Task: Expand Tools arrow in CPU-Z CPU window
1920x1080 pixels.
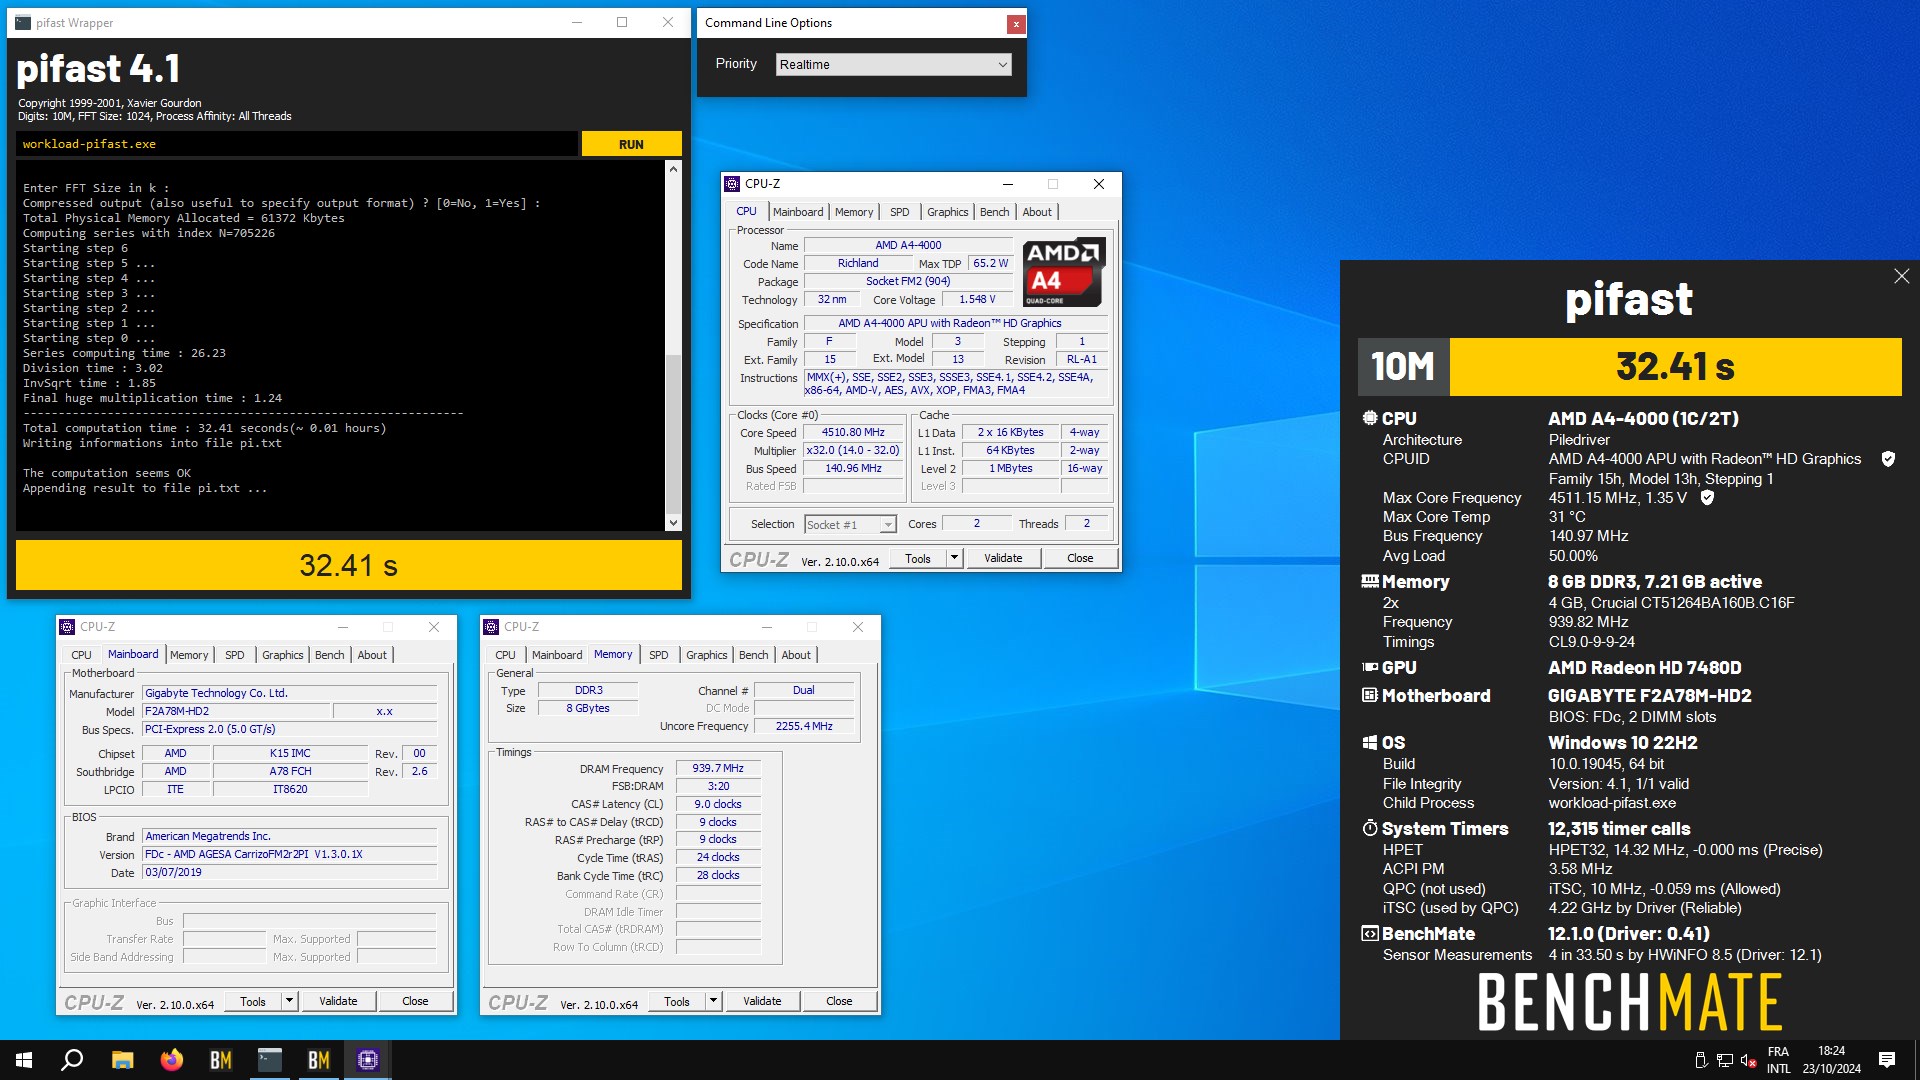Action: pos(954,558)
